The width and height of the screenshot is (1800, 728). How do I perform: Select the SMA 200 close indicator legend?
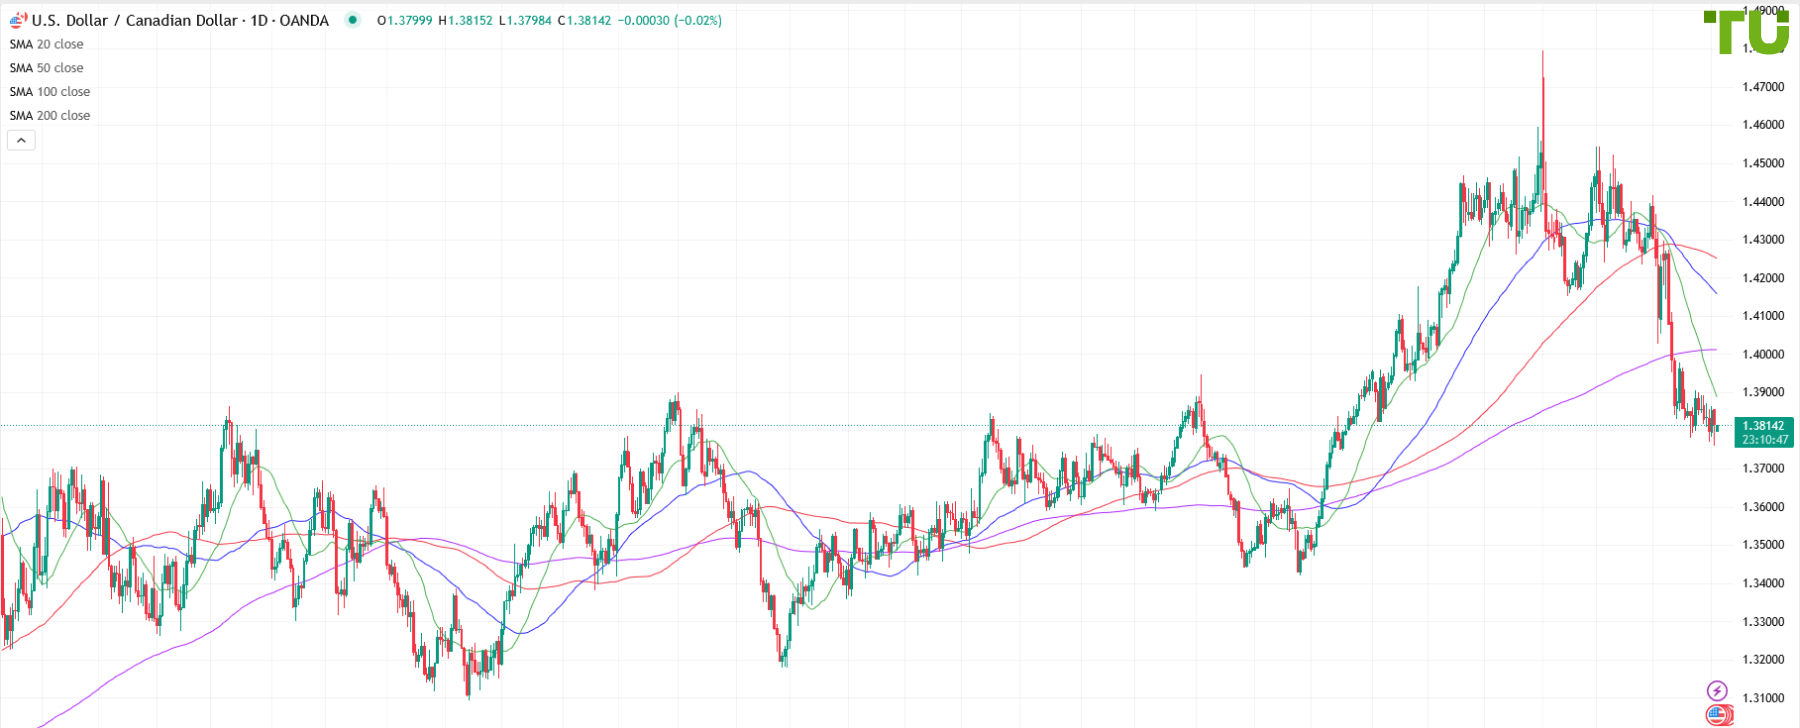(x=50, y=116)
